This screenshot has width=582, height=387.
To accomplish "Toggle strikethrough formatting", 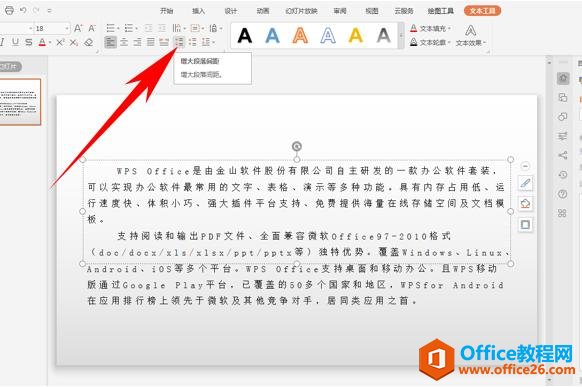I will (x=29, y=42).
